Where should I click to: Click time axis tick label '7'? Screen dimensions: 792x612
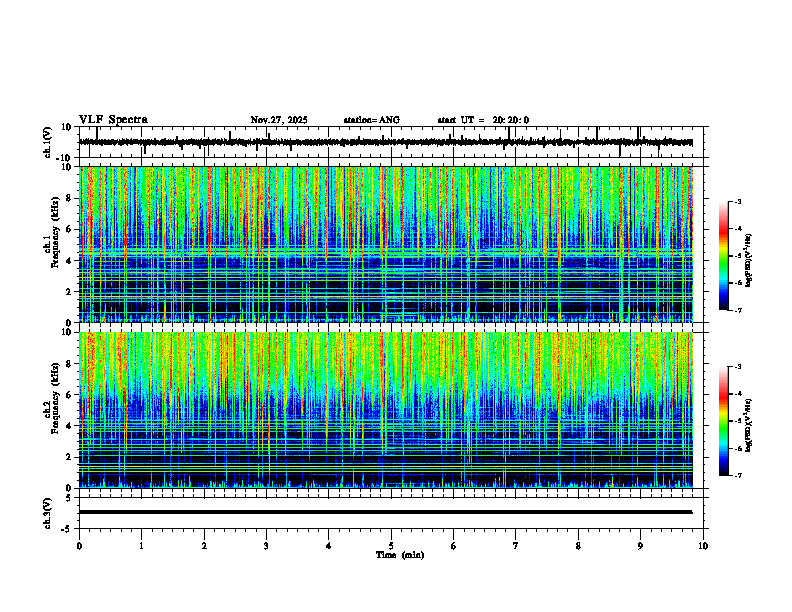[516, 546]
